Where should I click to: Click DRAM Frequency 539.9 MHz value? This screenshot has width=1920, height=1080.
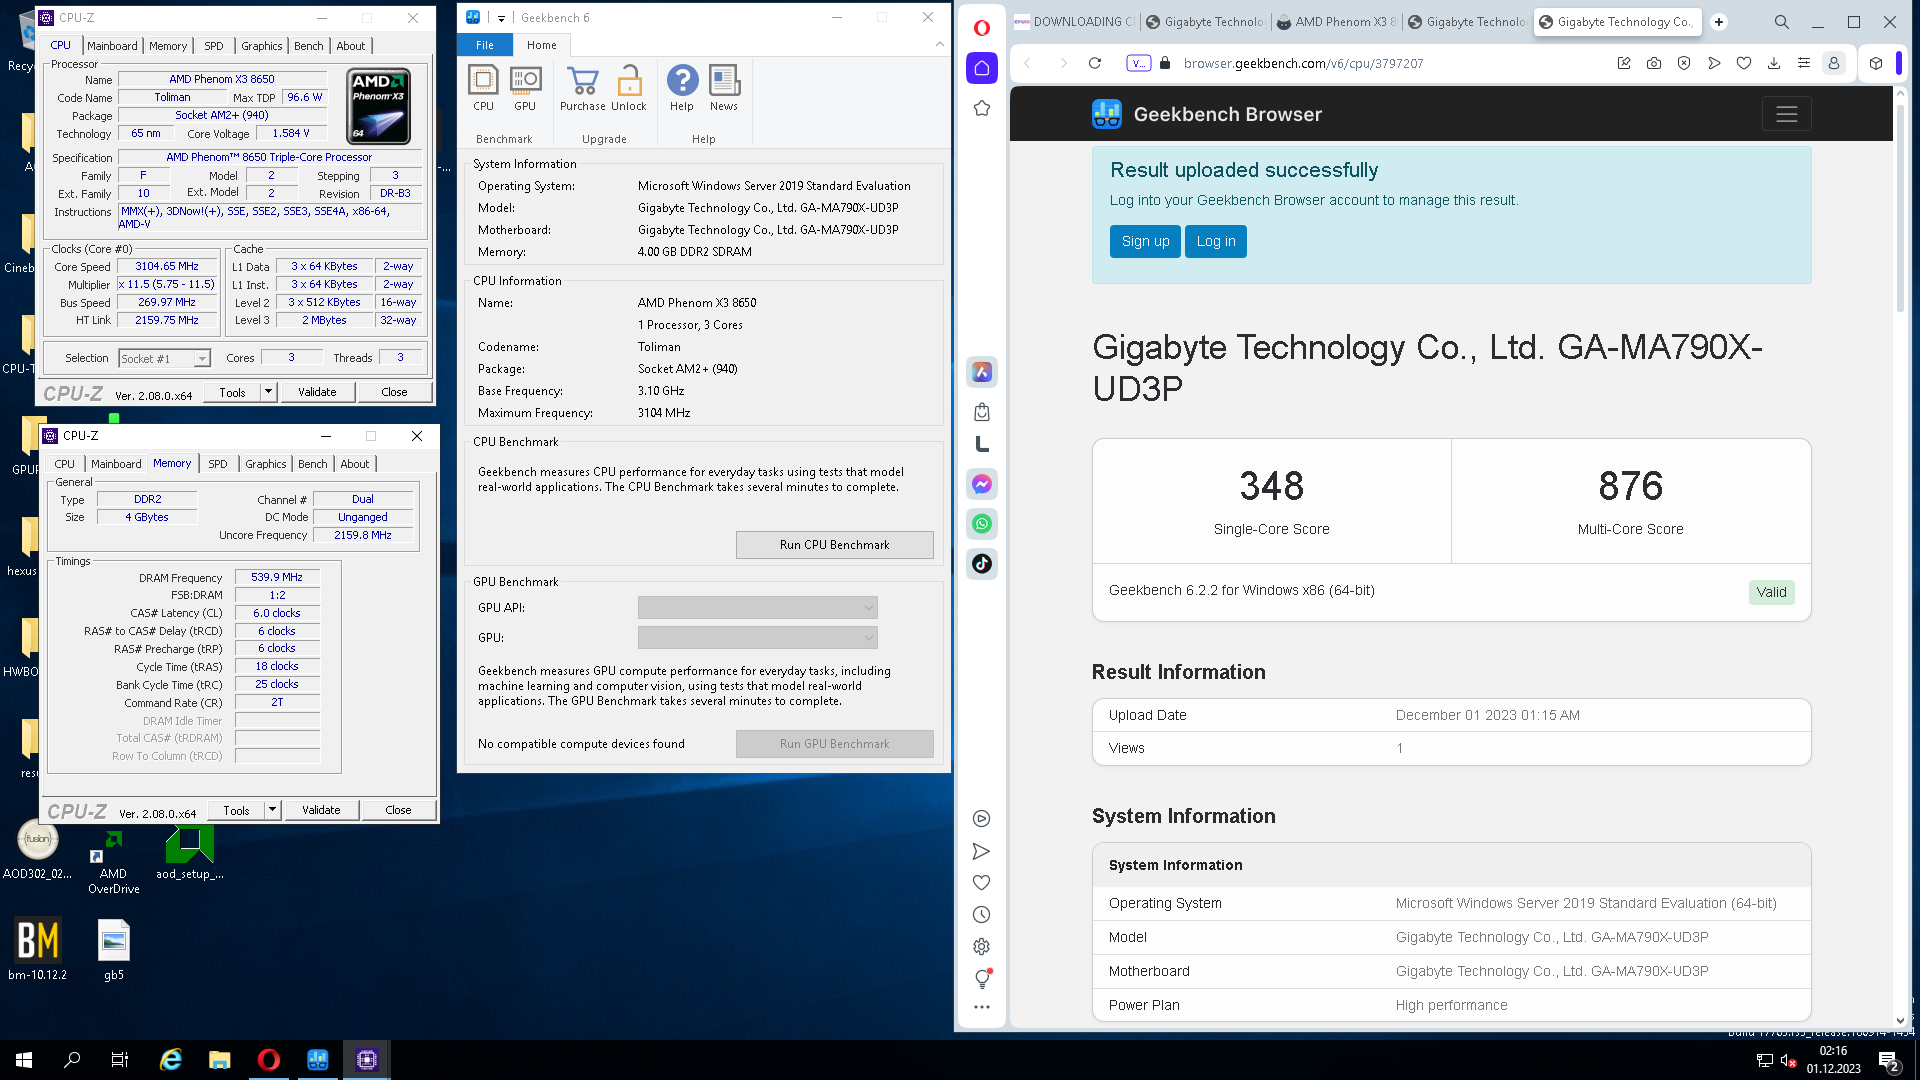tap(277, 577)
